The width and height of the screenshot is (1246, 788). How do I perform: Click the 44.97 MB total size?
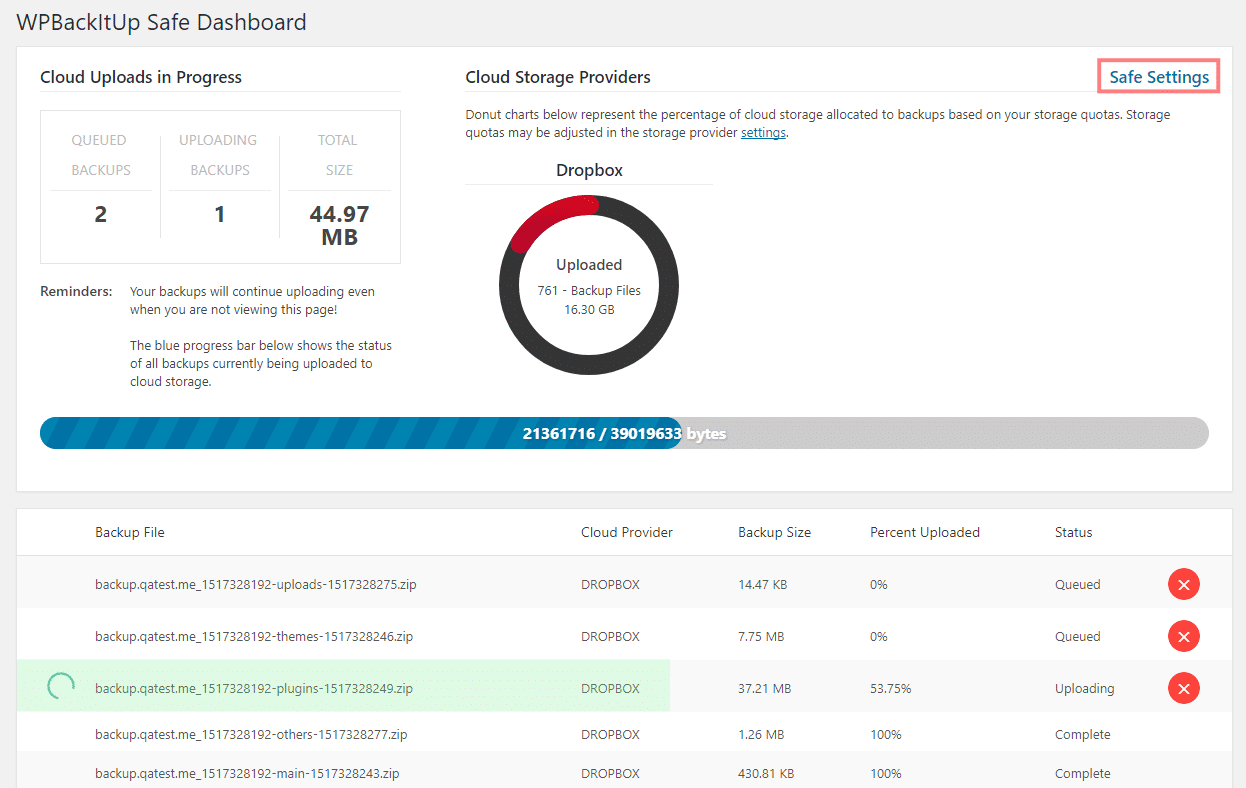[339, 225]
